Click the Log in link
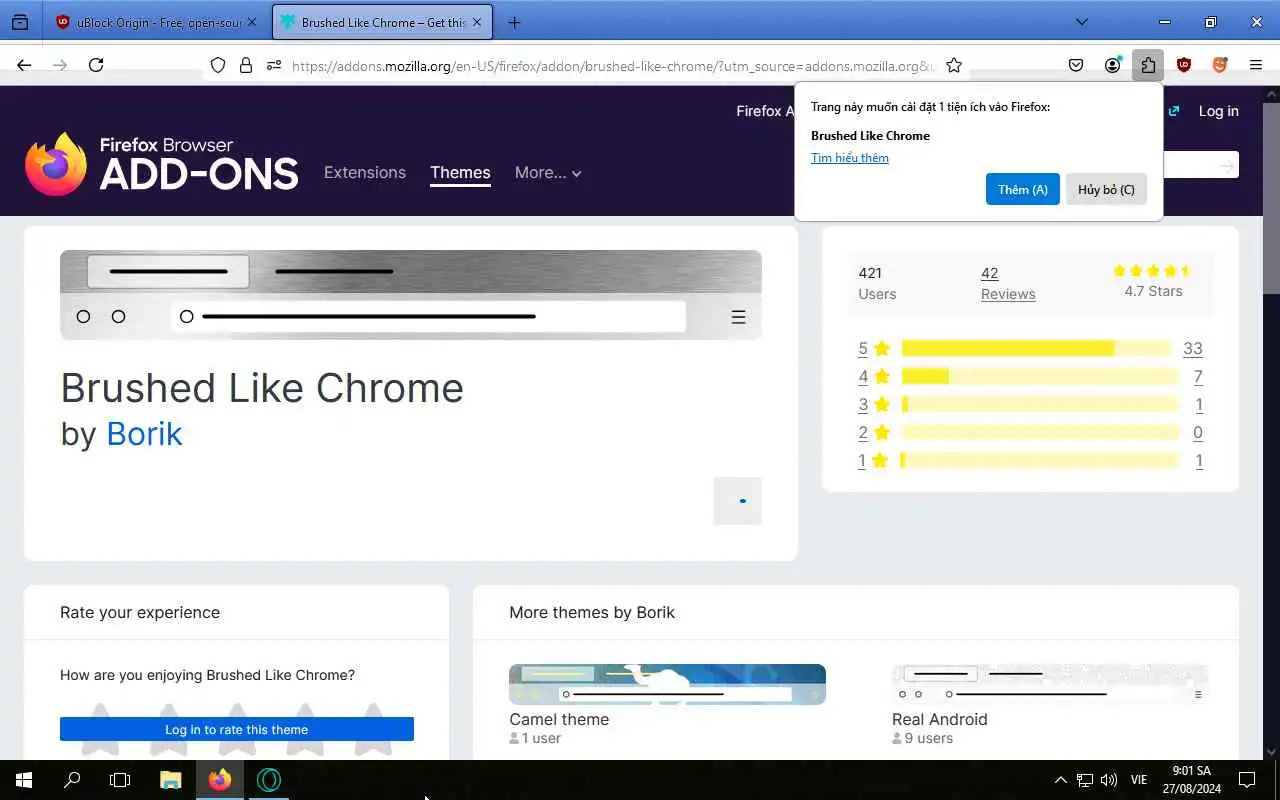The width and height of the screenshot is (1280, 800). pos(1218,111)
